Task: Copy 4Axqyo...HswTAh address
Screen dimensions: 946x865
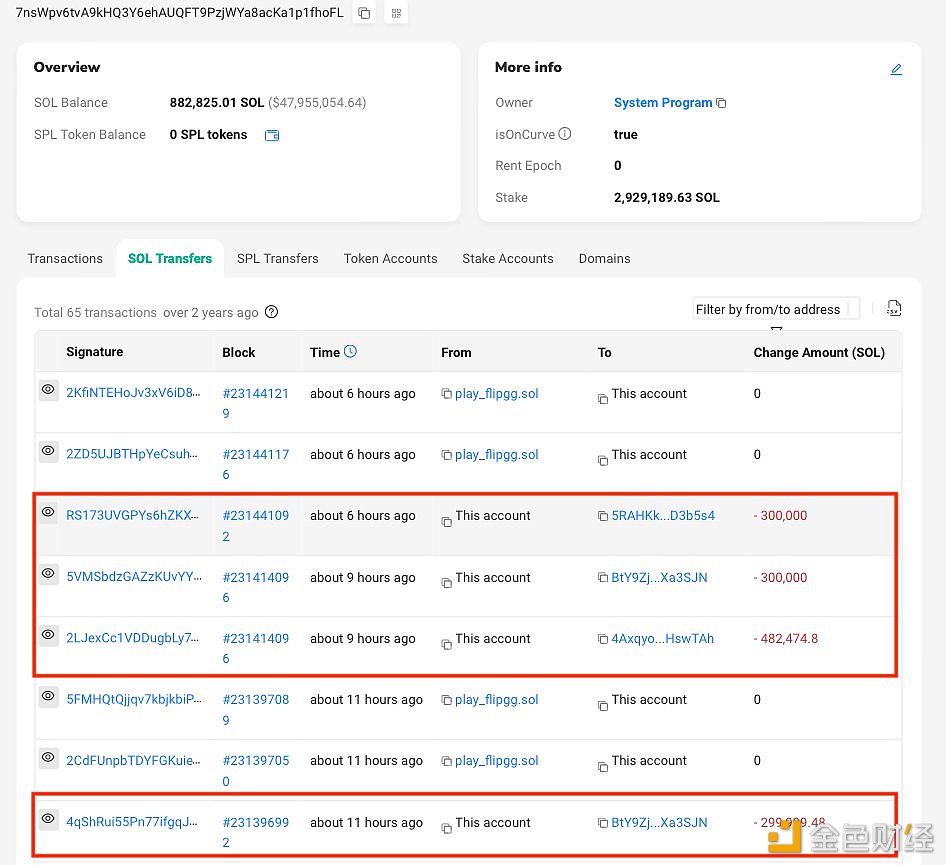Action: pyautogui.click(x=603, y=639)
